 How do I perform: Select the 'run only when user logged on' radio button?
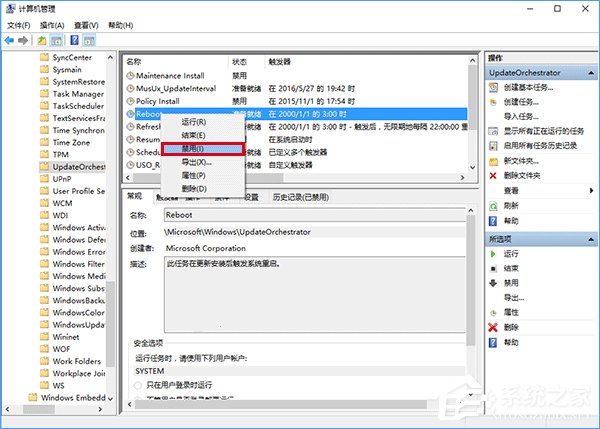pyautogui.click(x=139, y=385)
